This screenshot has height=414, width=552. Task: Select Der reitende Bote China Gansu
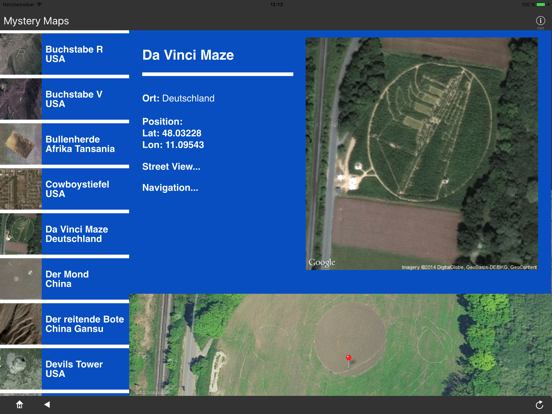pyautogui.click(x=64, y=324)
